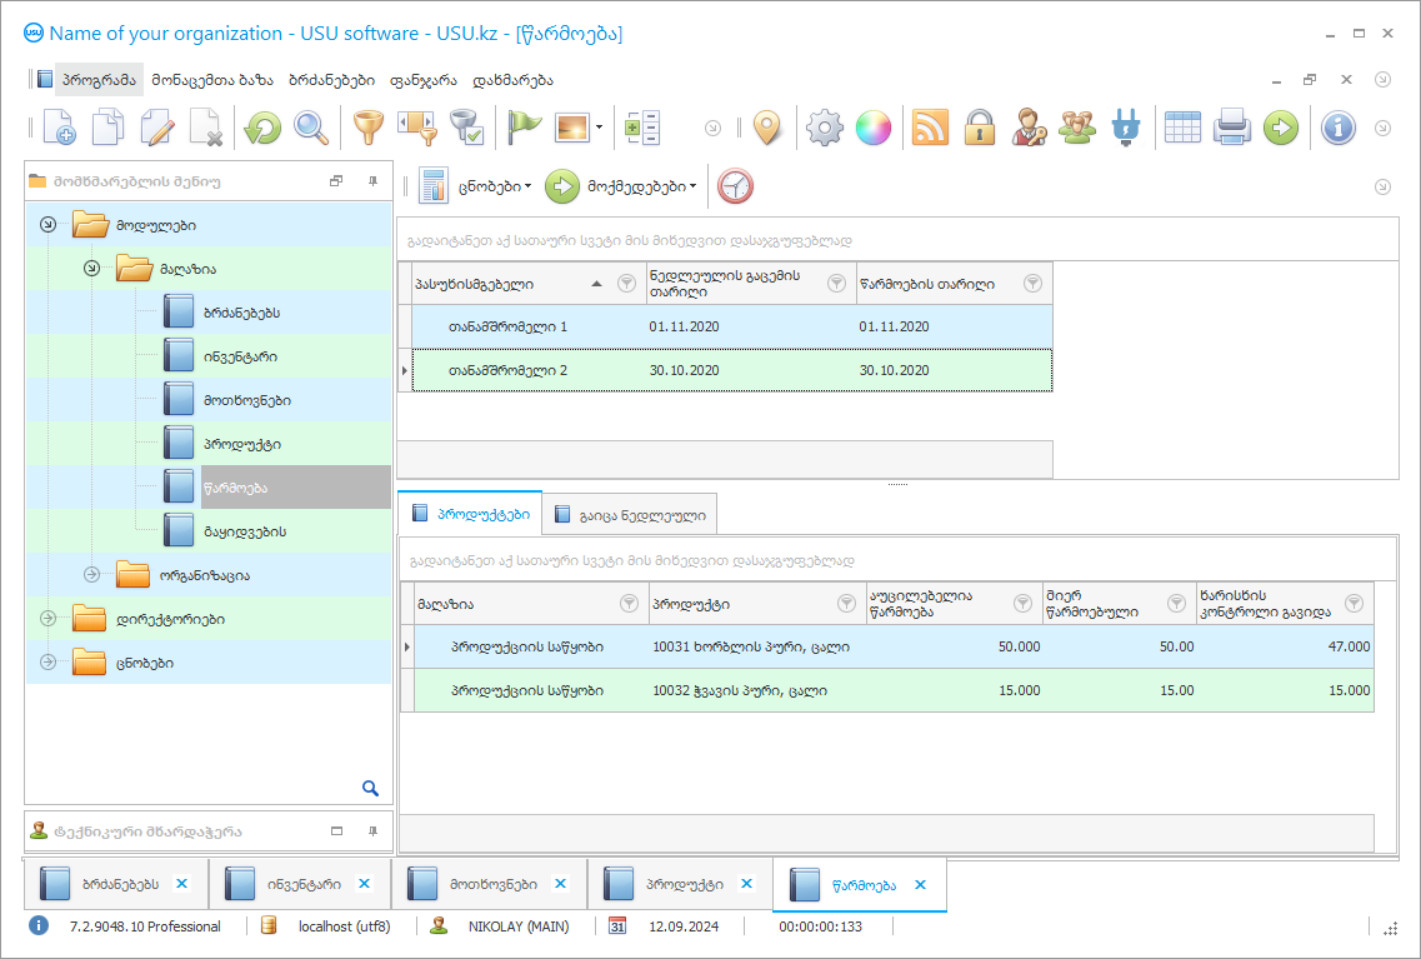The height and width of the screenshot is (959, 1421).
Task: Expand the დირექტორიები tree folder
Action: (x=48, y=619)
